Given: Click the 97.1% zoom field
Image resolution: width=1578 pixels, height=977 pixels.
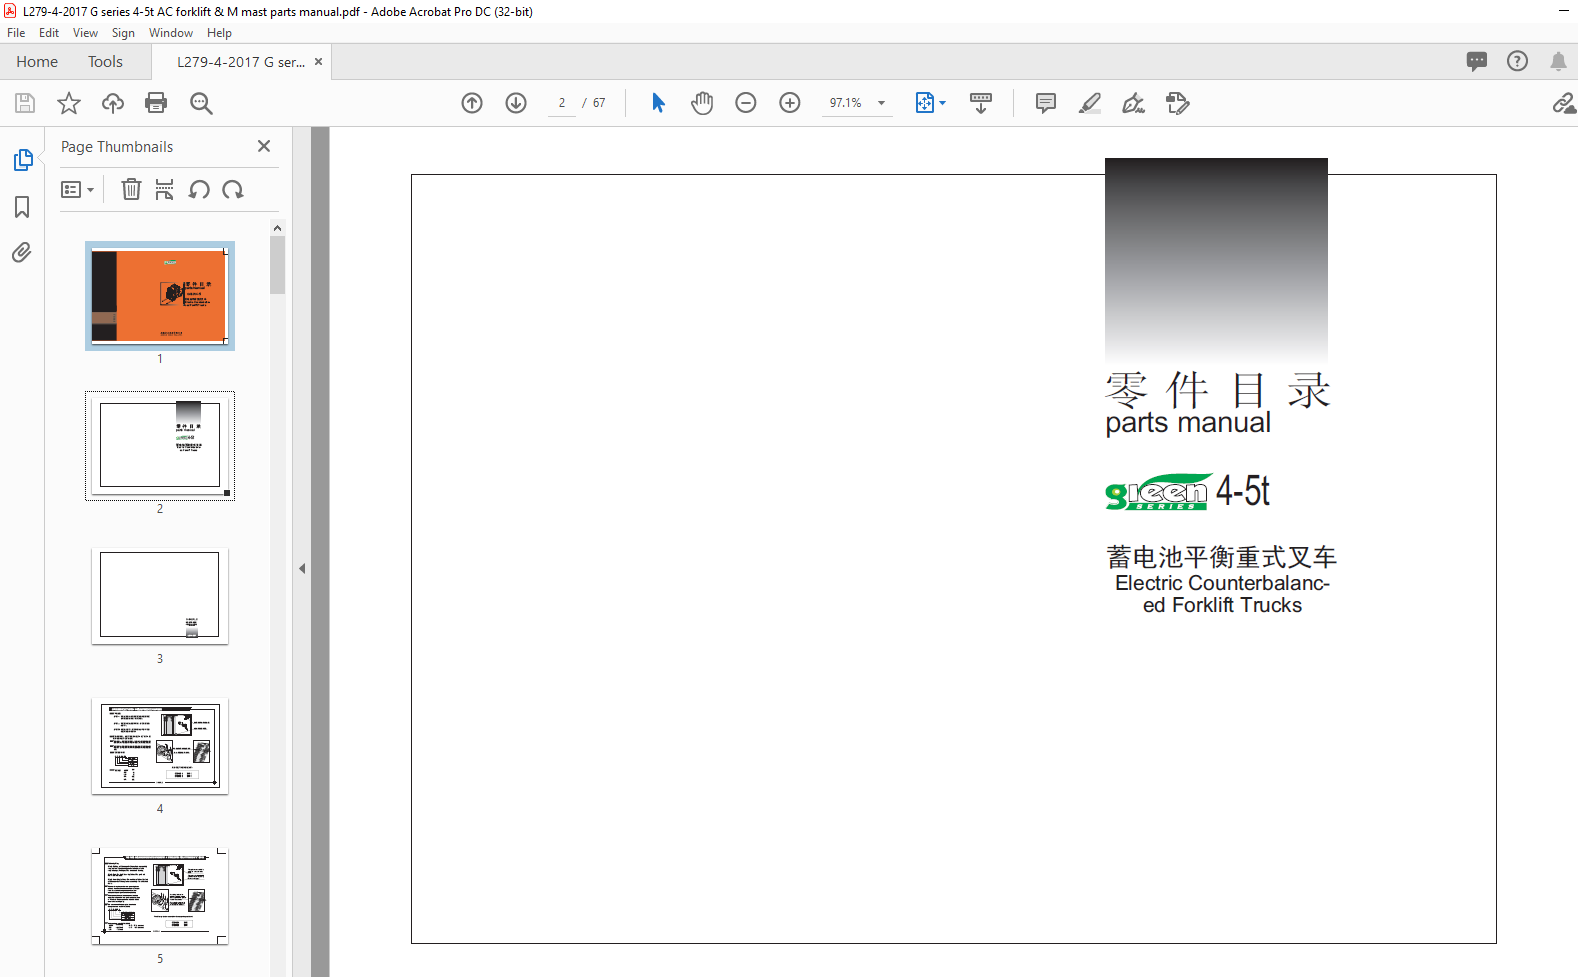Looking at the screenshot, I should click(846, 103).
